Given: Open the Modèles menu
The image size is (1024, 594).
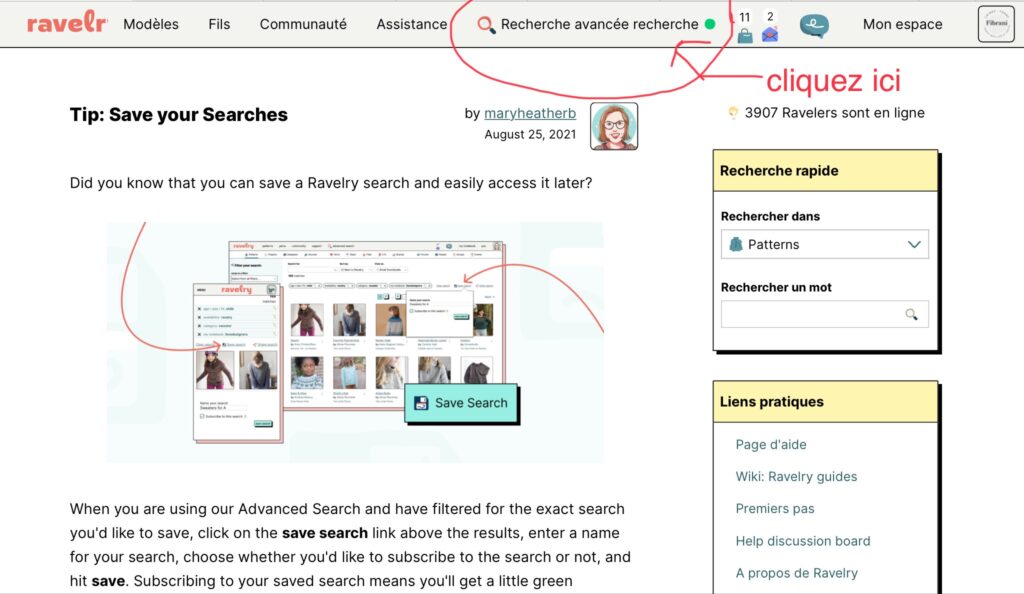Looking at the screenshot, I should pos(151,24).
